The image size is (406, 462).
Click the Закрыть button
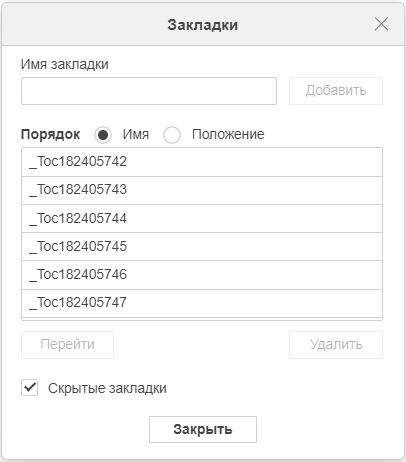(x=203, y=429)
